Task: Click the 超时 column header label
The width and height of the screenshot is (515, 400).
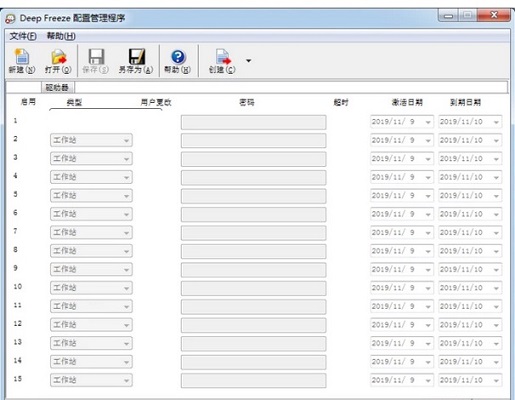Action: coord(341,102)
